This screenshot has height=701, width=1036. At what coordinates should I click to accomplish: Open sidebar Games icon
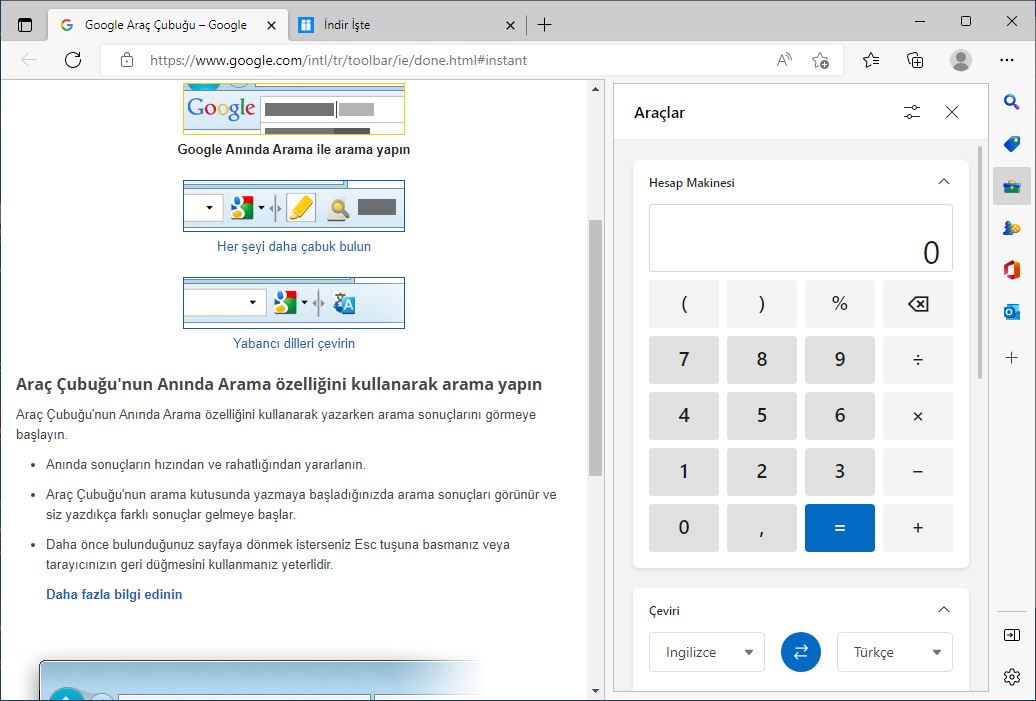tap(1012, 228)
